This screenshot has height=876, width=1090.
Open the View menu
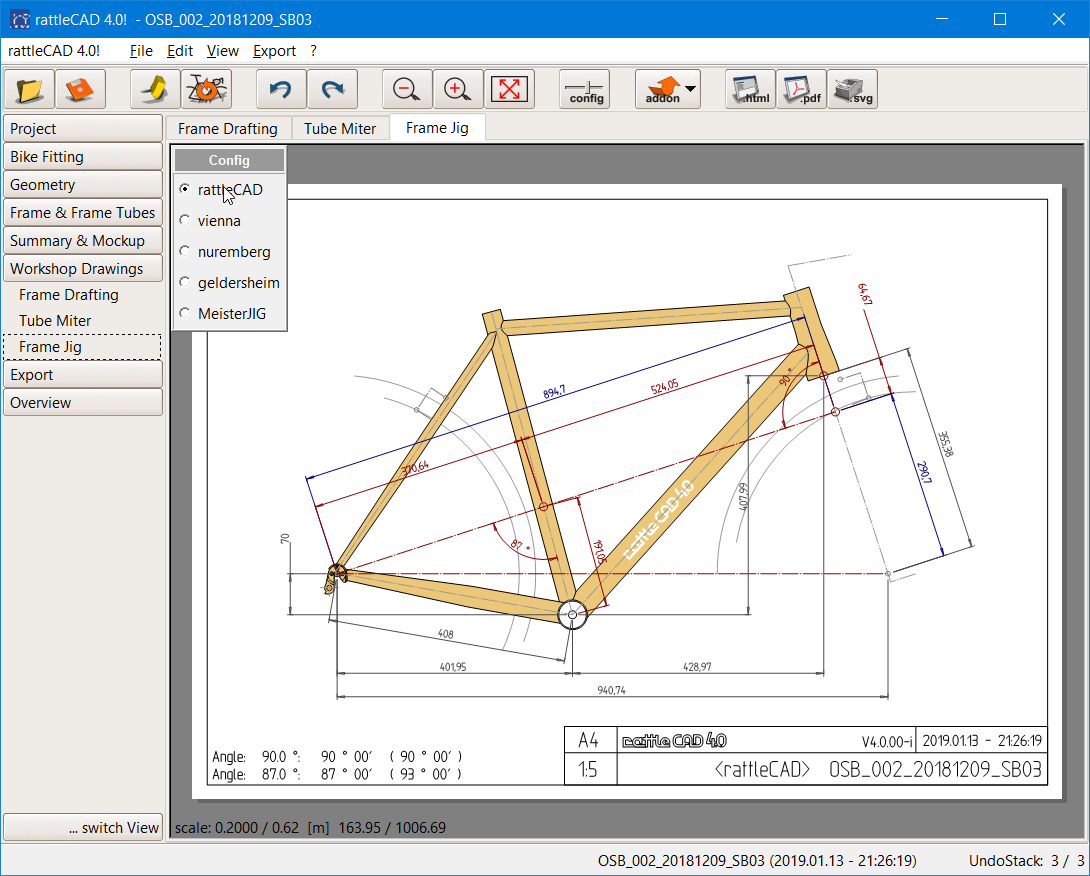222,51
